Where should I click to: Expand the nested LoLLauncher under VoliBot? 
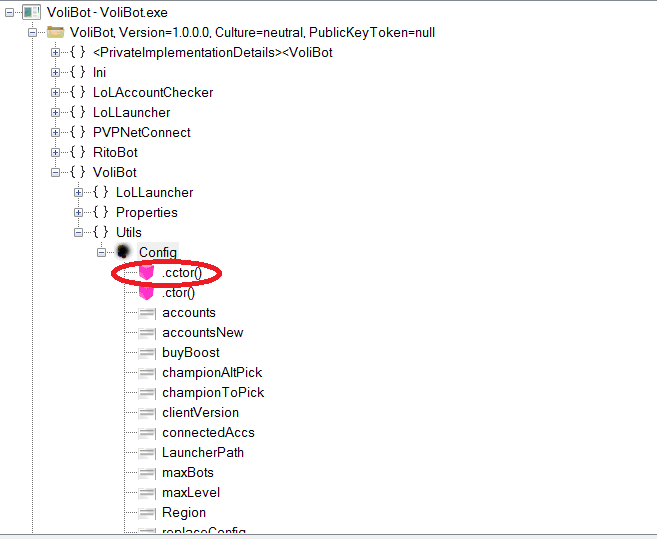pyautogui.click(x=78, y=192)
